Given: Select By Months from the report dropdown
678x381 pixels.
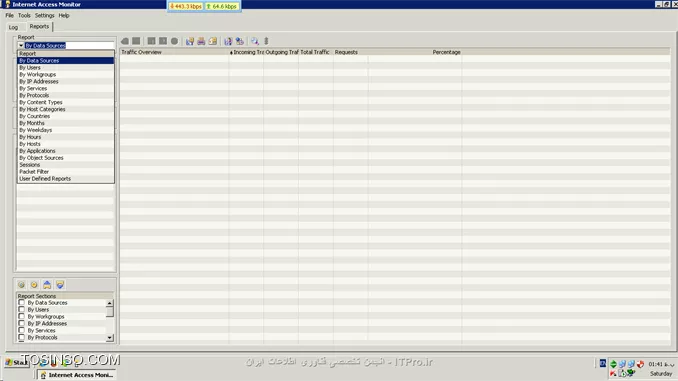Looking at the screenshot, I should point(66,123).
